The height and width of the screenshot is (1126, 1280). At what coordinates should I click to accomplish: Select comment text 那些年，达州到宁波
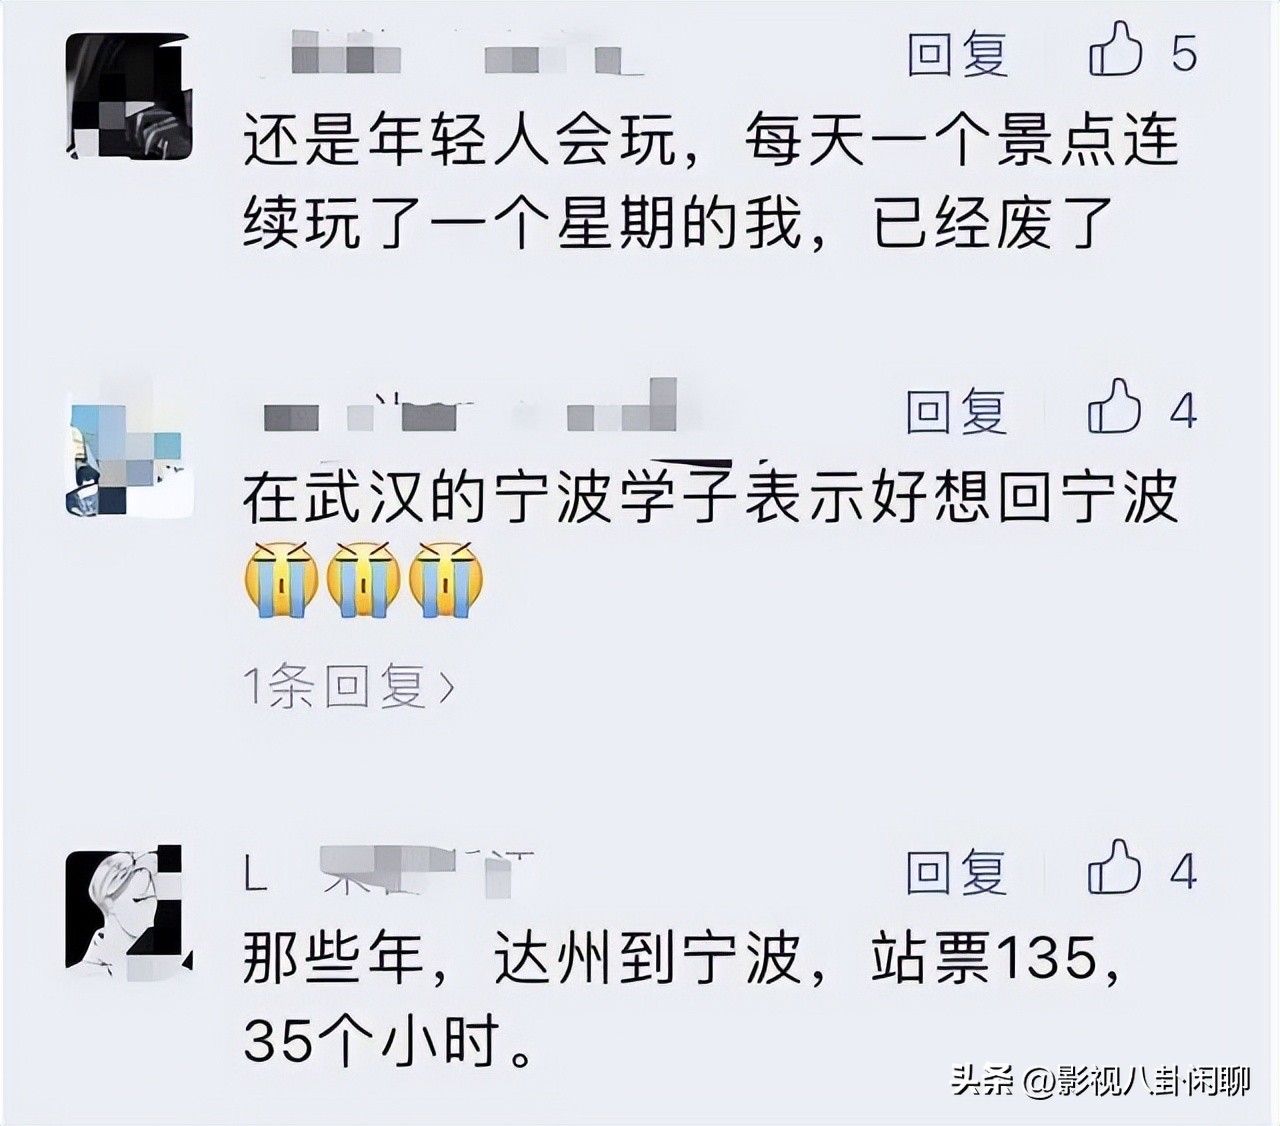click(522, 958)
